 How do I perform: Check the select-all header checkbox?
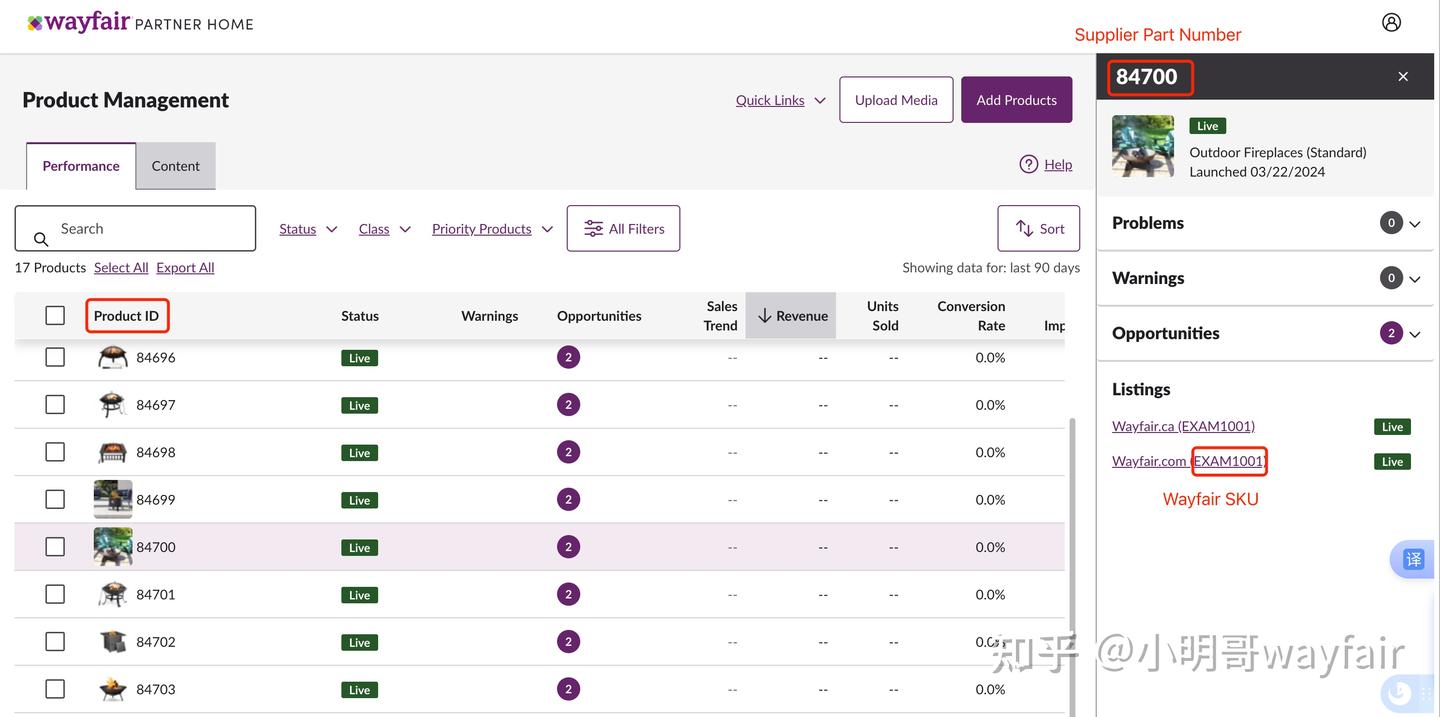pyautogui.click(x=54, y=313)
